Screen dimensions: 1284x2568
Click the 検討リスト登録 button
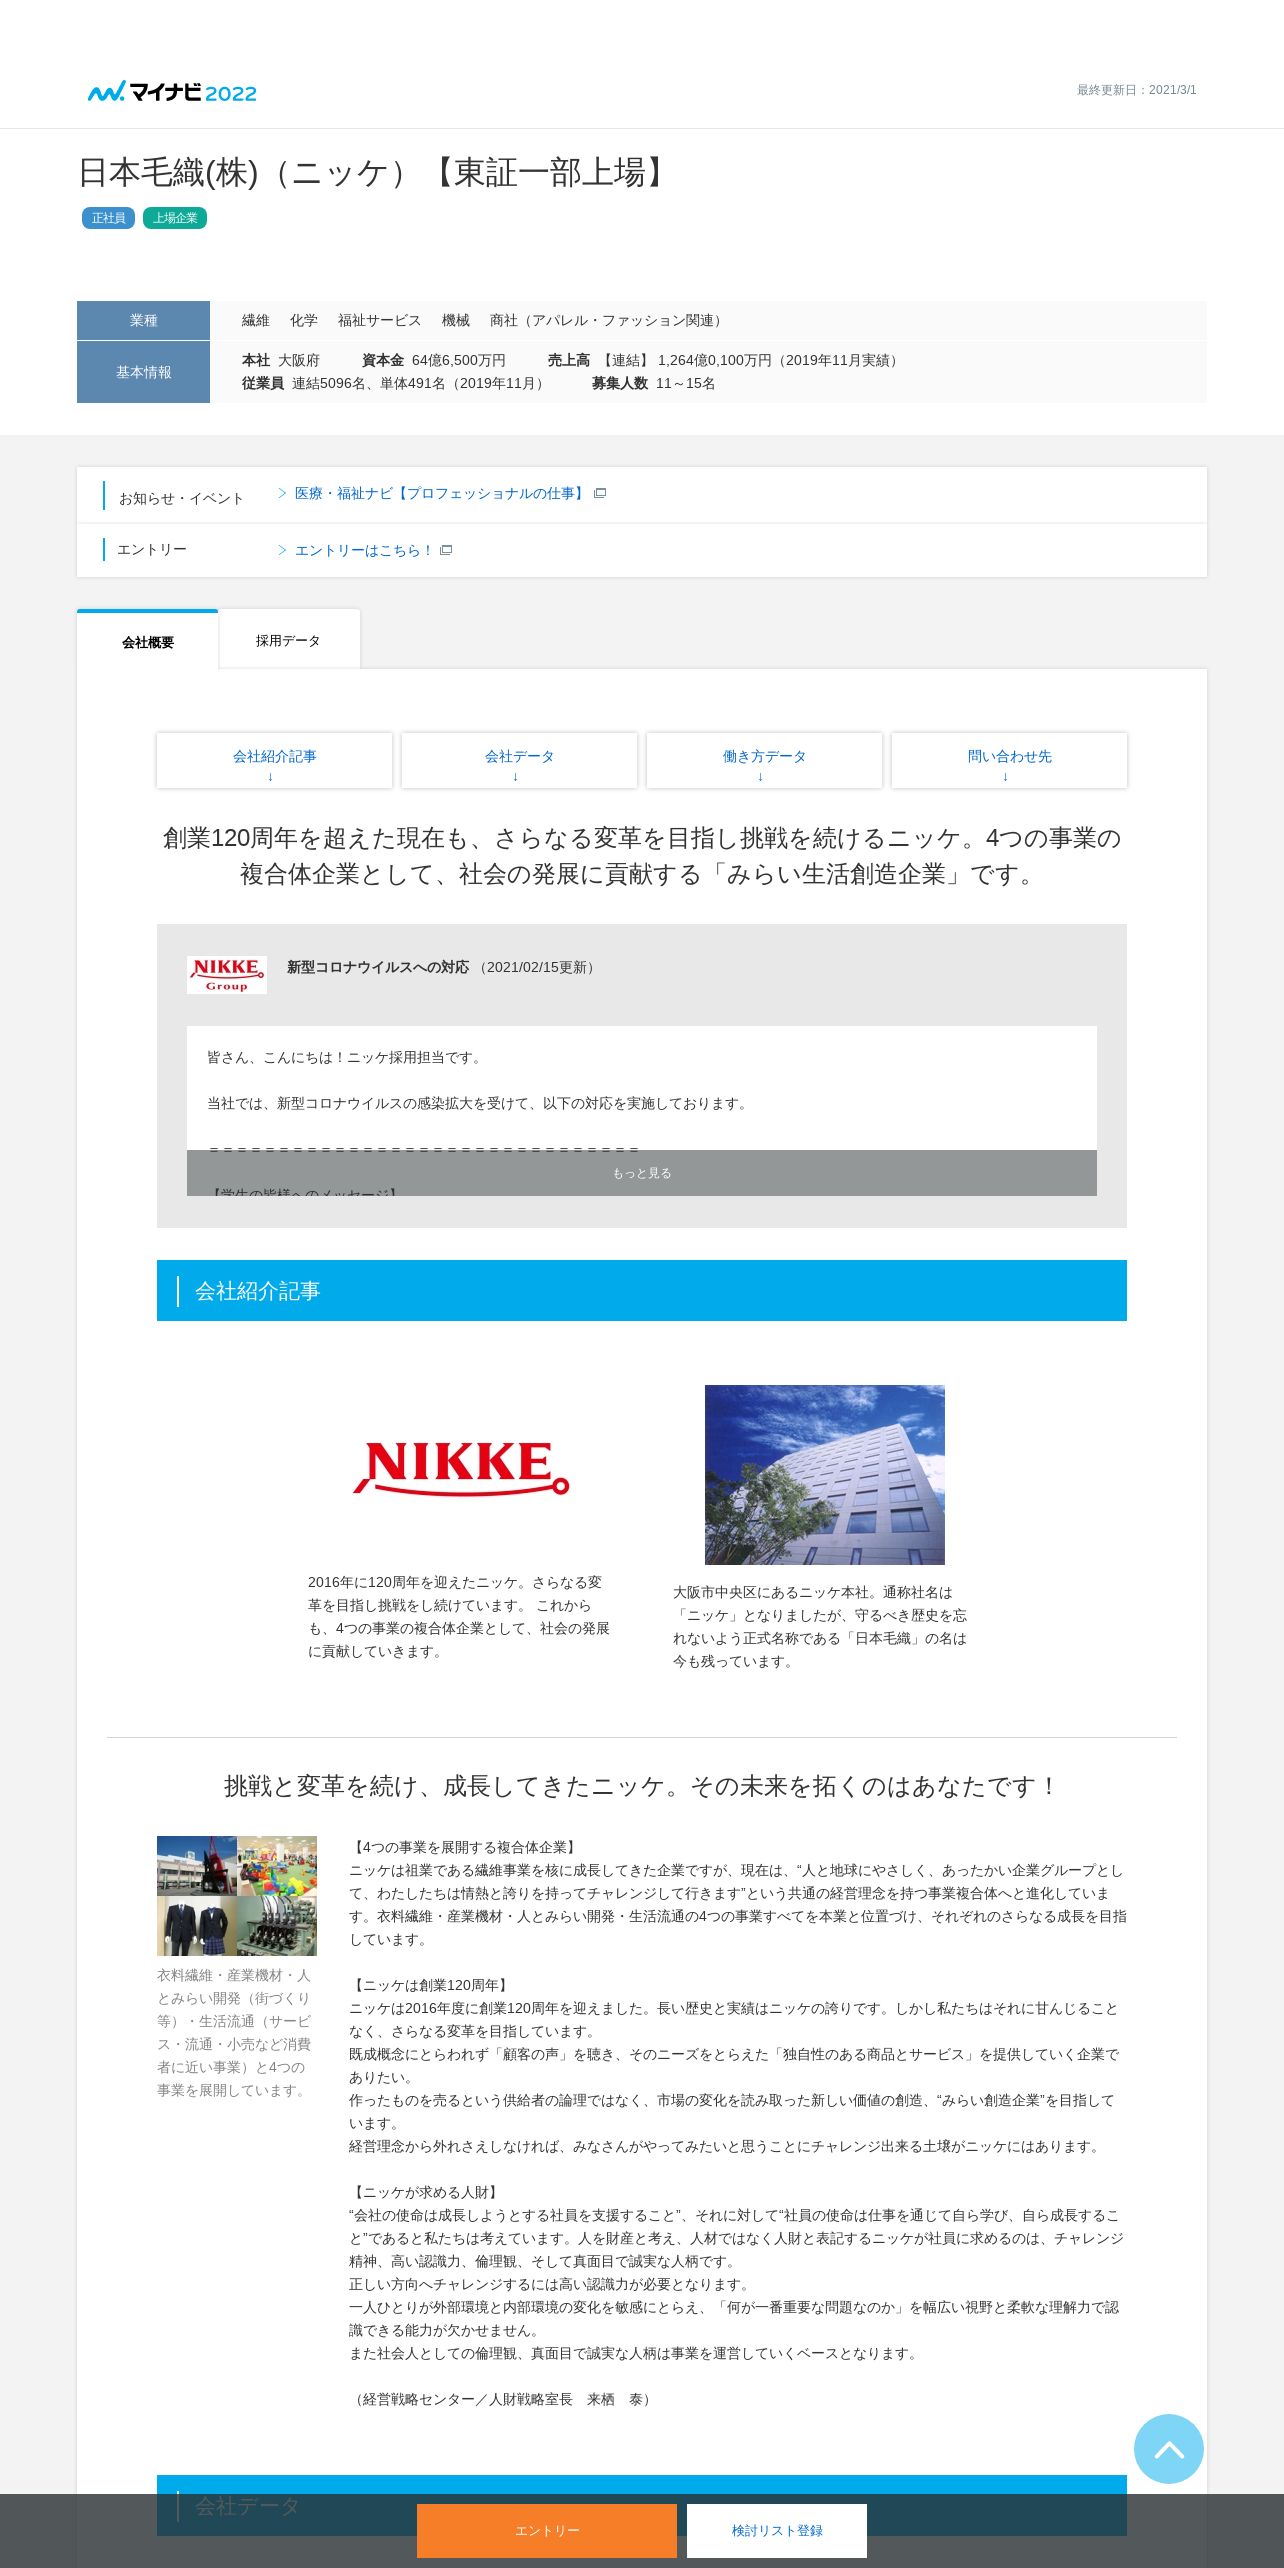[x=777, y=2531]
